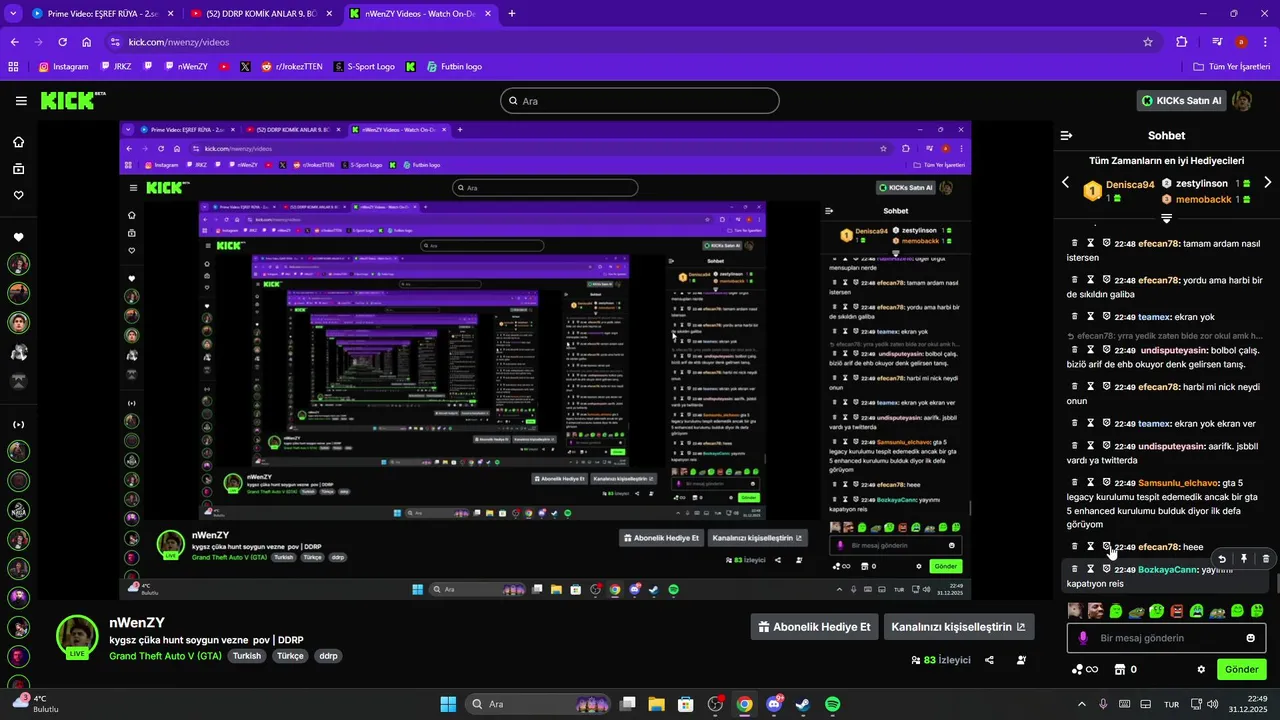Viewport: 1280px width, 720px height.
Task: Delete teamex's 'ekran yok' message
Action: 1075,316
